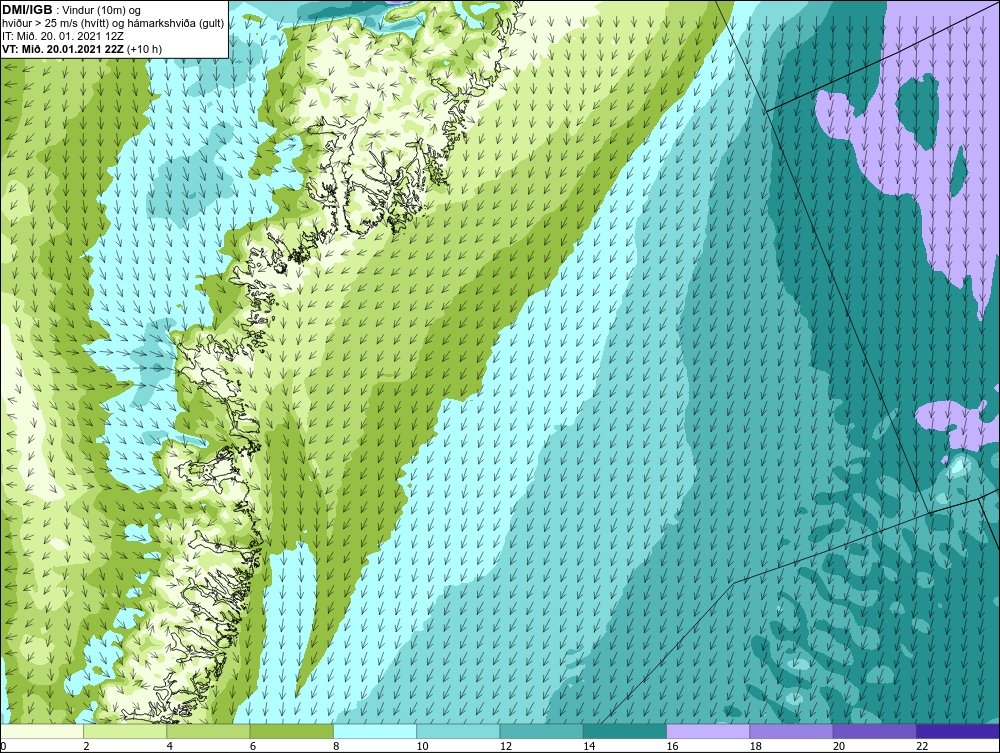Click the 'IT: Mið. 20. 01. 2021 12Z' line

[63, 36]
